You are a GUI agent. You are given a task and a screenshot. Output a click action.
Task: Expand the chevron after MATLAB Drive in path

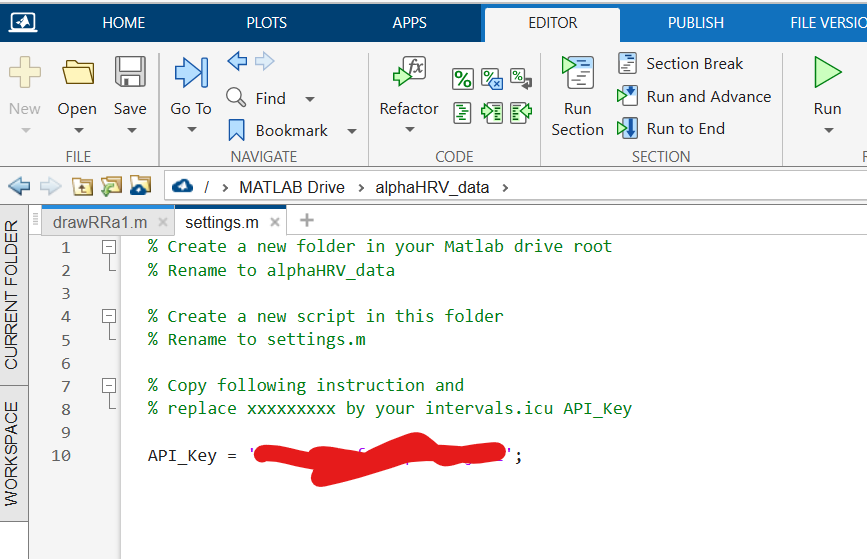(361, 188)
